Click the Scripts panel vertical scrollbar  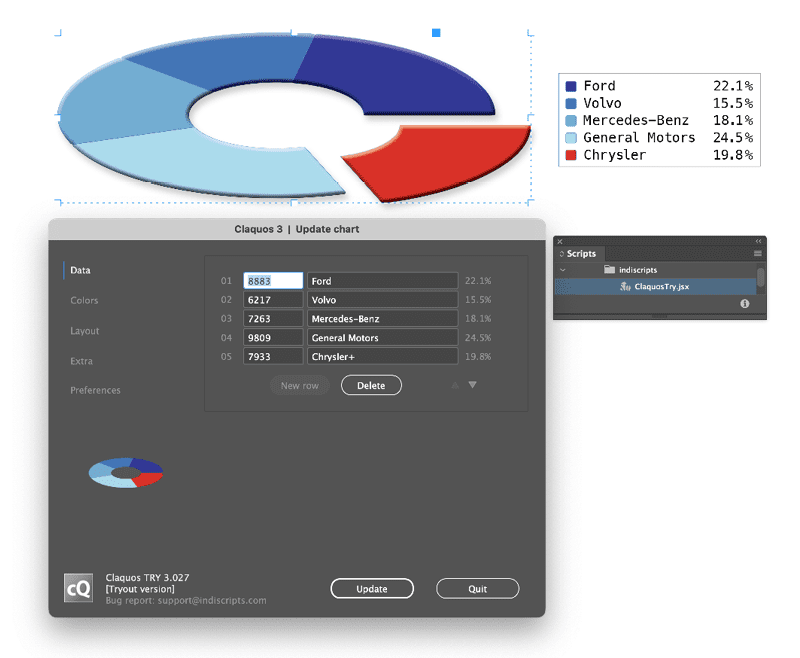pos(760,278)
